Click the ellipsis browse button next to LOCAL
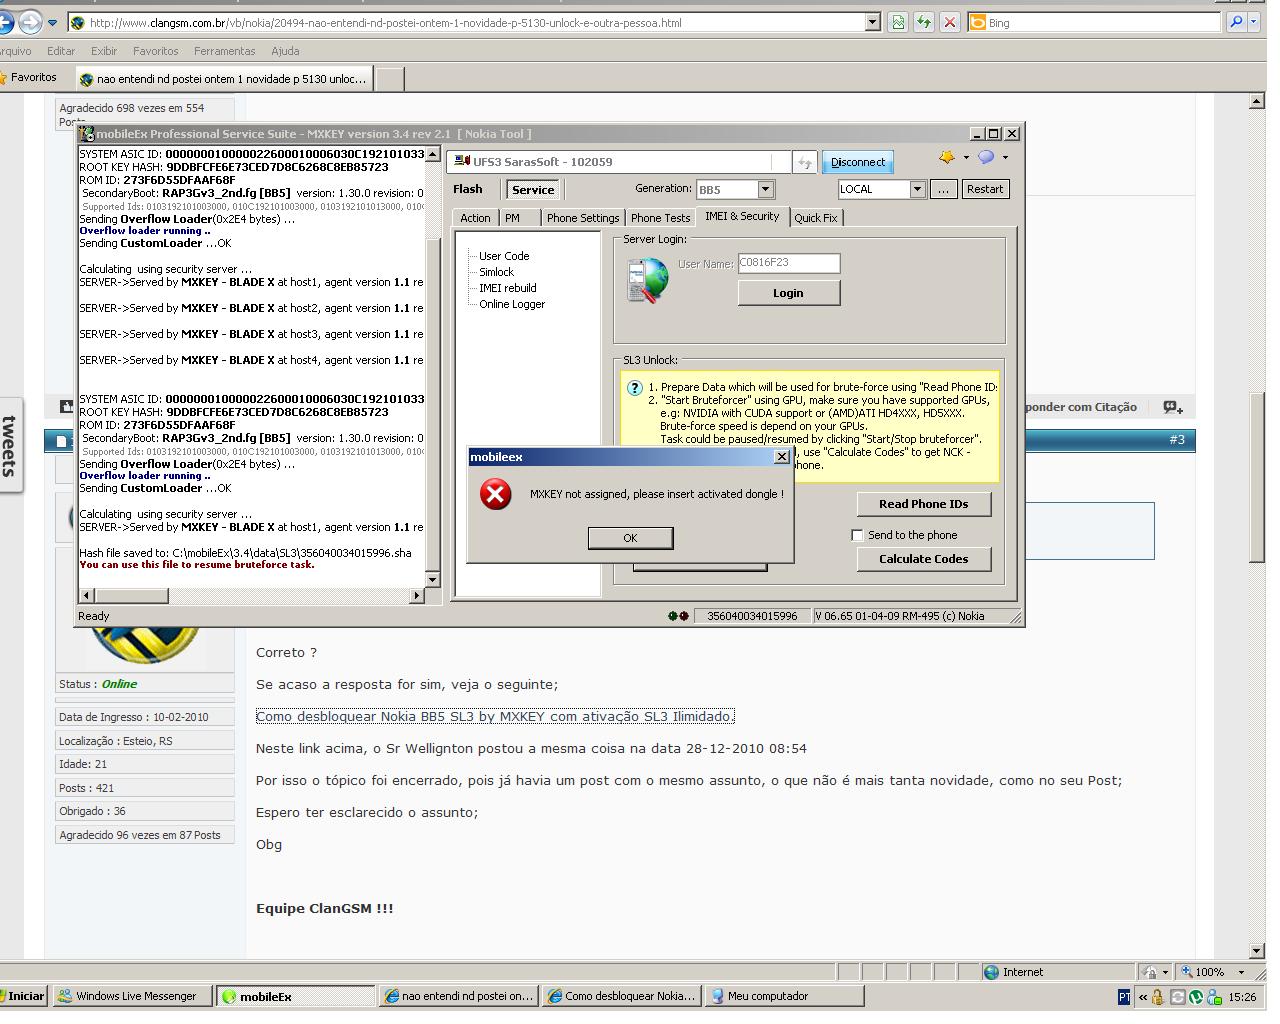Image resolution: width=1280 pixels, height=1024 pixels. coord(943,189)
